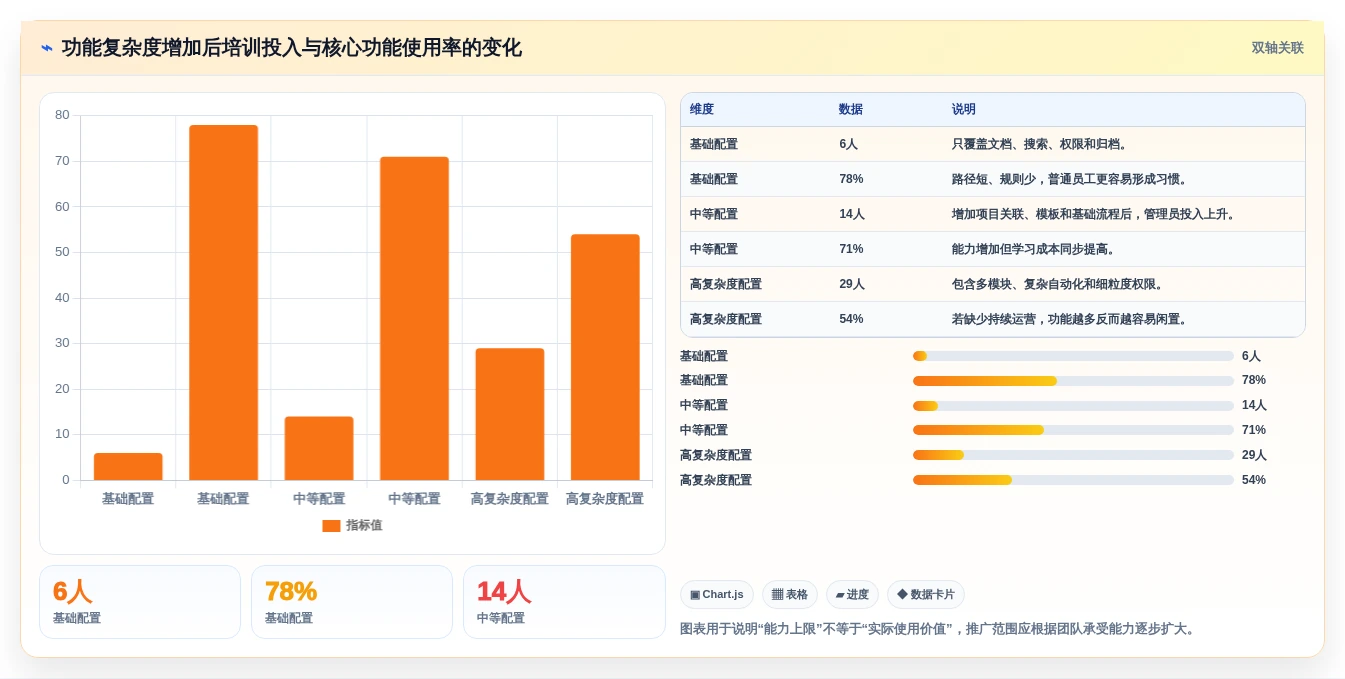Screen dimensions: 1345x679
Task: Click the 双轴关联 label in header
Action: point(1277,48)
